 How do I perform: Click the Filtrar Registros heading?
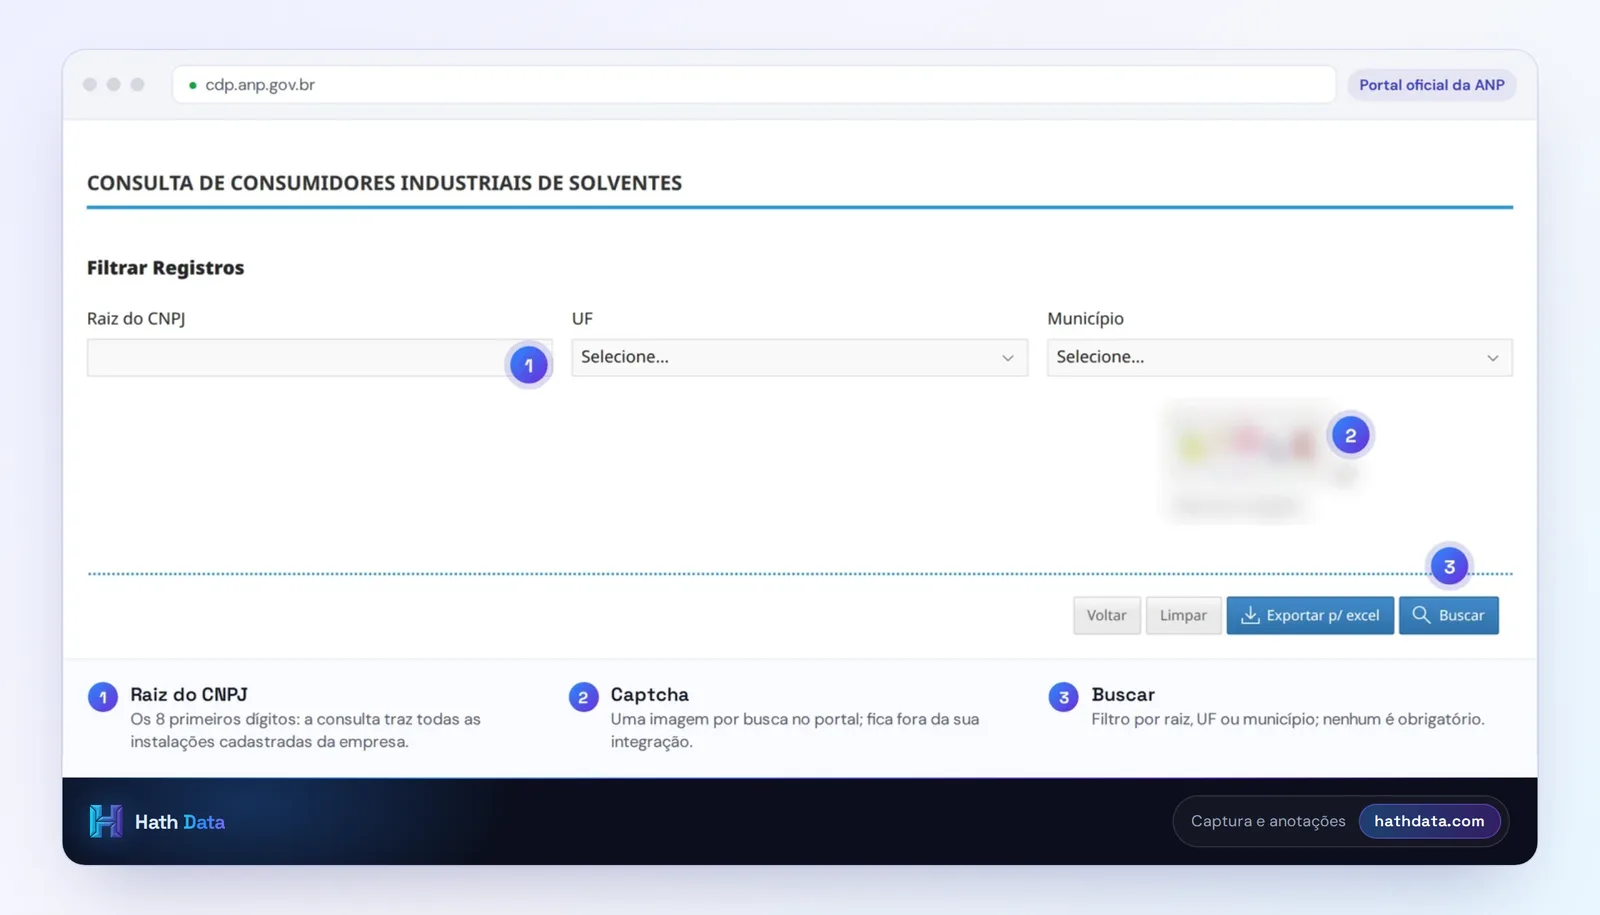pos(165,268)
